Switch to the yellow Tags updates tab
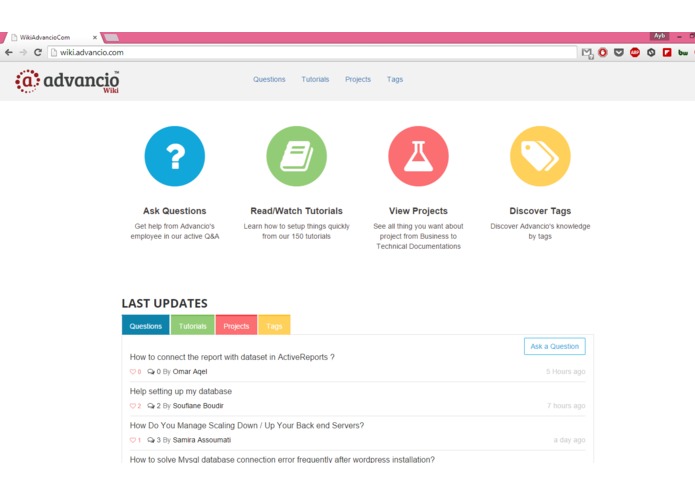695x494 pixels. coord(274,325)
